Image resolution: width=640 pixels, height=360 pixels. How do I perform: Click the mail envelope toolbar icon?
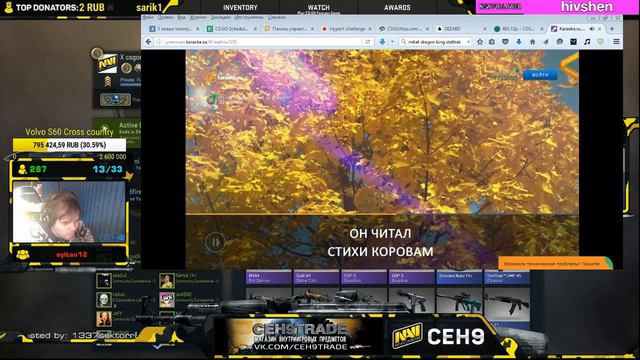point(573,42)
